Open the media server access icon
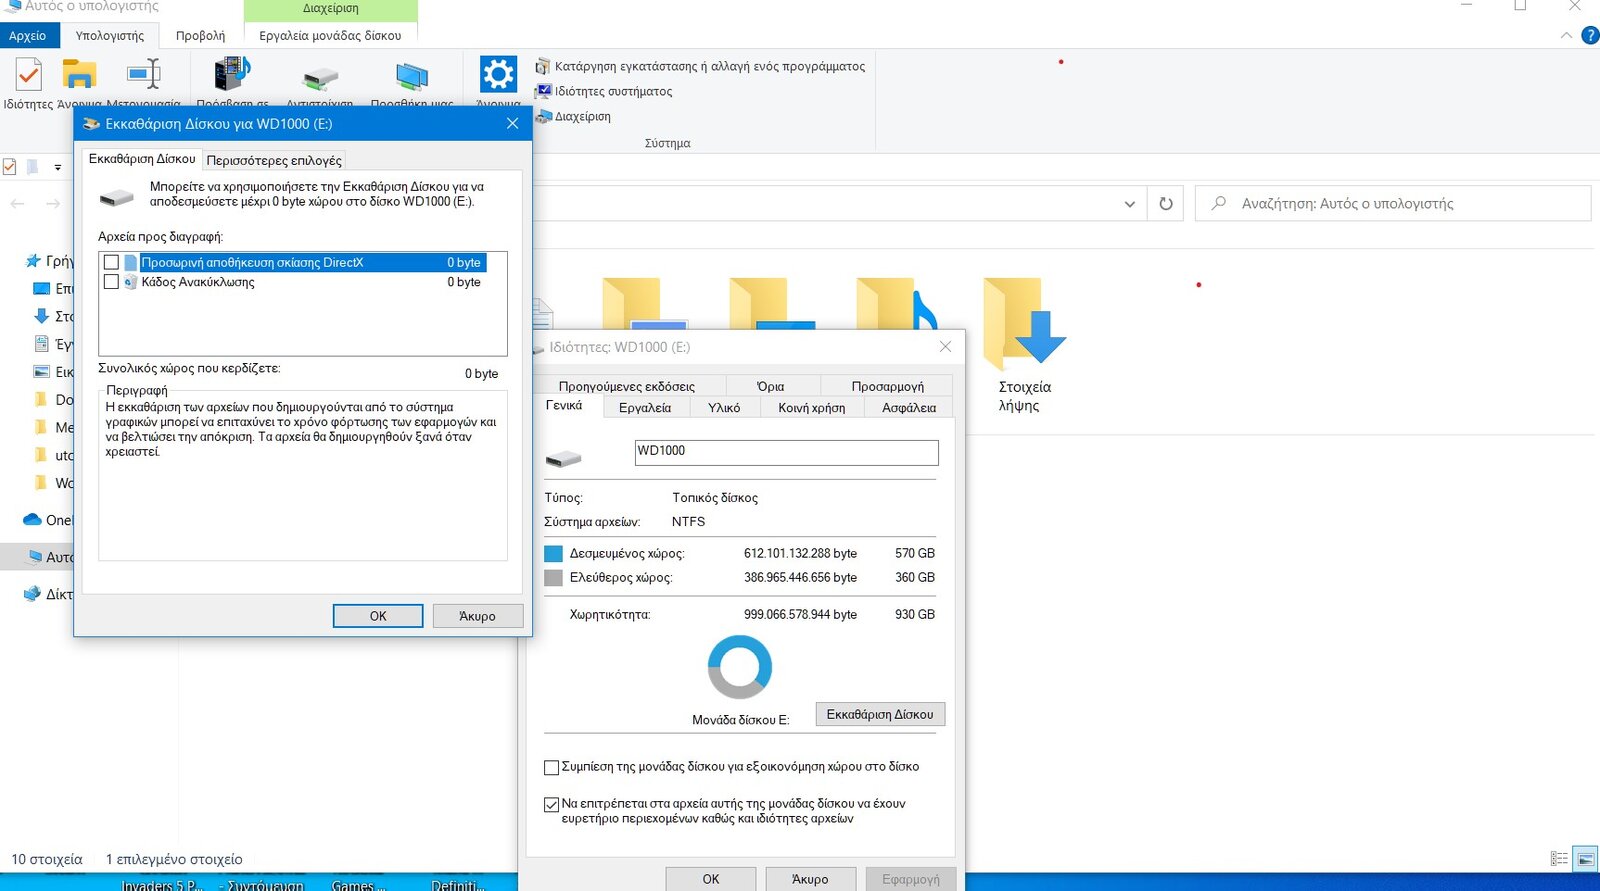The image size is (1600, 891). point(232,75)
